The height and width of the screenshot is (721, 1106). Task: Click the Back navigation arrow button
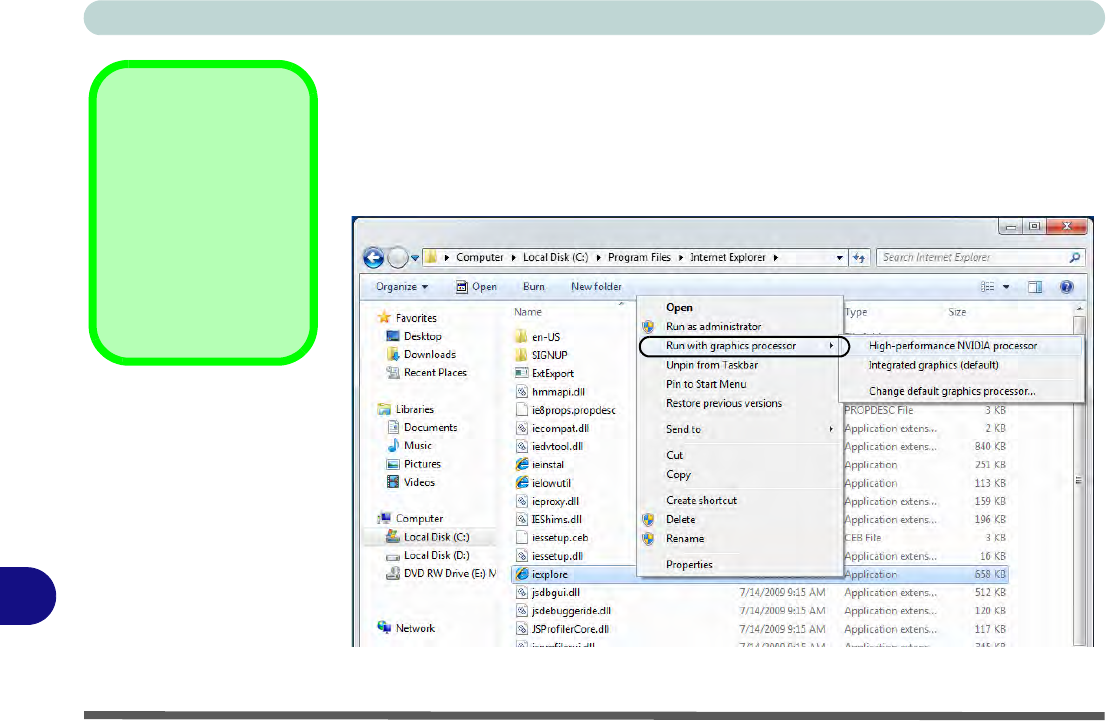click(373, 257)
